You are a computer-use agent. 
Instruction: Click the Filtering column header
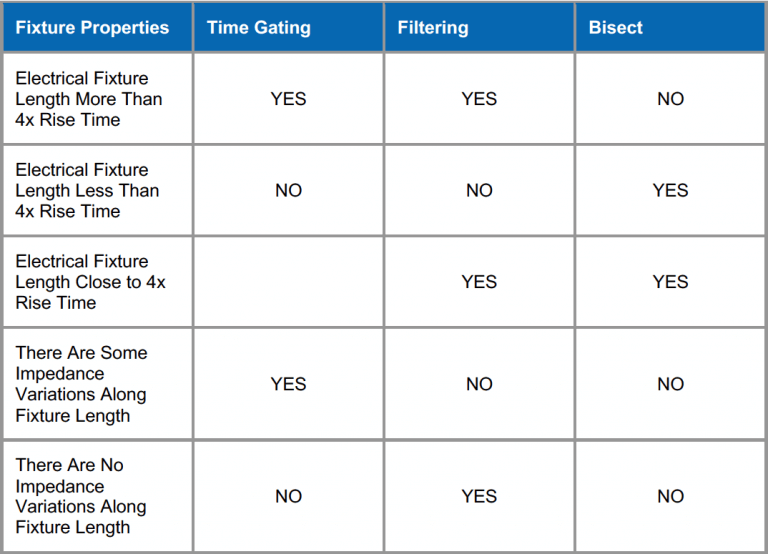point(433,27)
